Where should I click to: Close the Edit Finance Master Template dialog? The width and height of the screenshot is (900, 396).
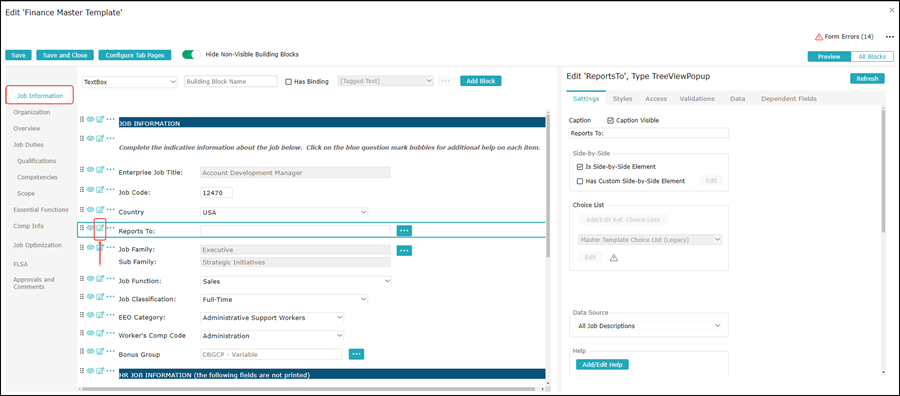(891, 10)
